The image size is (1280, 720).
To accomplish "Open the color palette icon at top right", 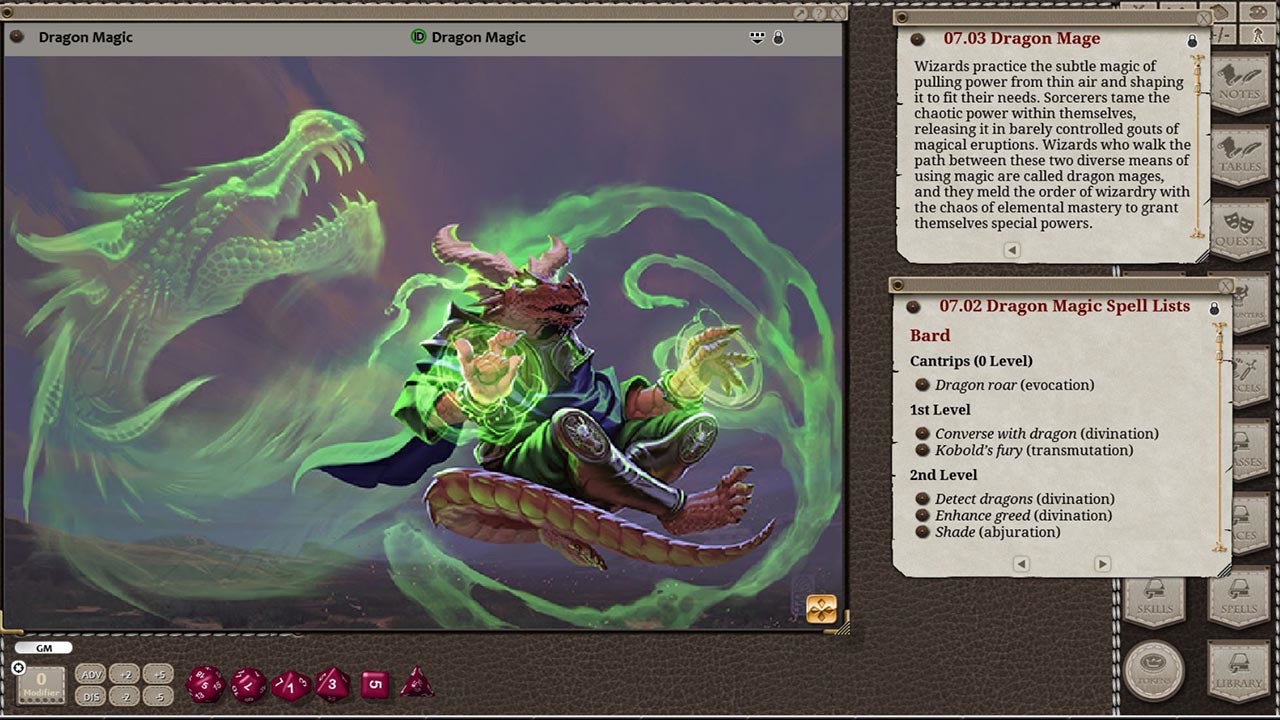I will point(1258,12).
